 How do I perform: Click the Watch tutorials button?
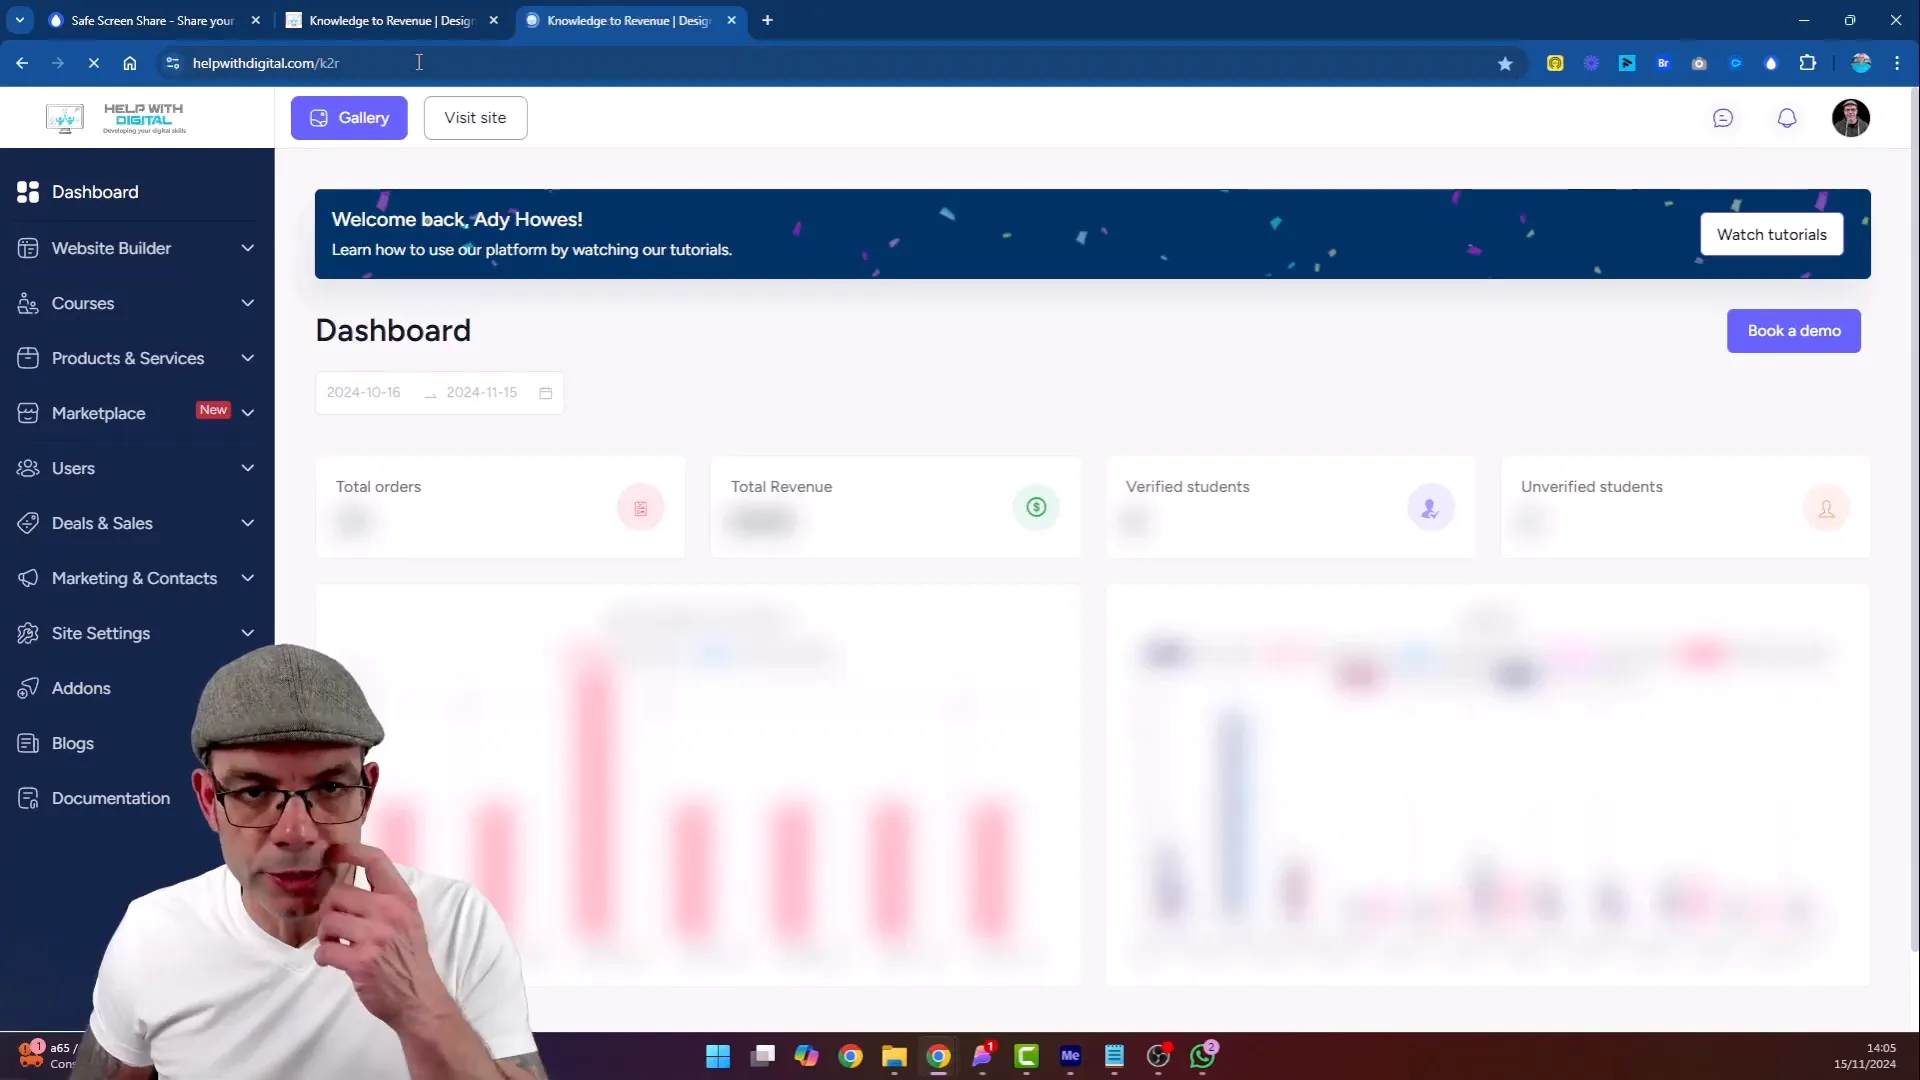pyautogui.click(x=1771, y=233)
